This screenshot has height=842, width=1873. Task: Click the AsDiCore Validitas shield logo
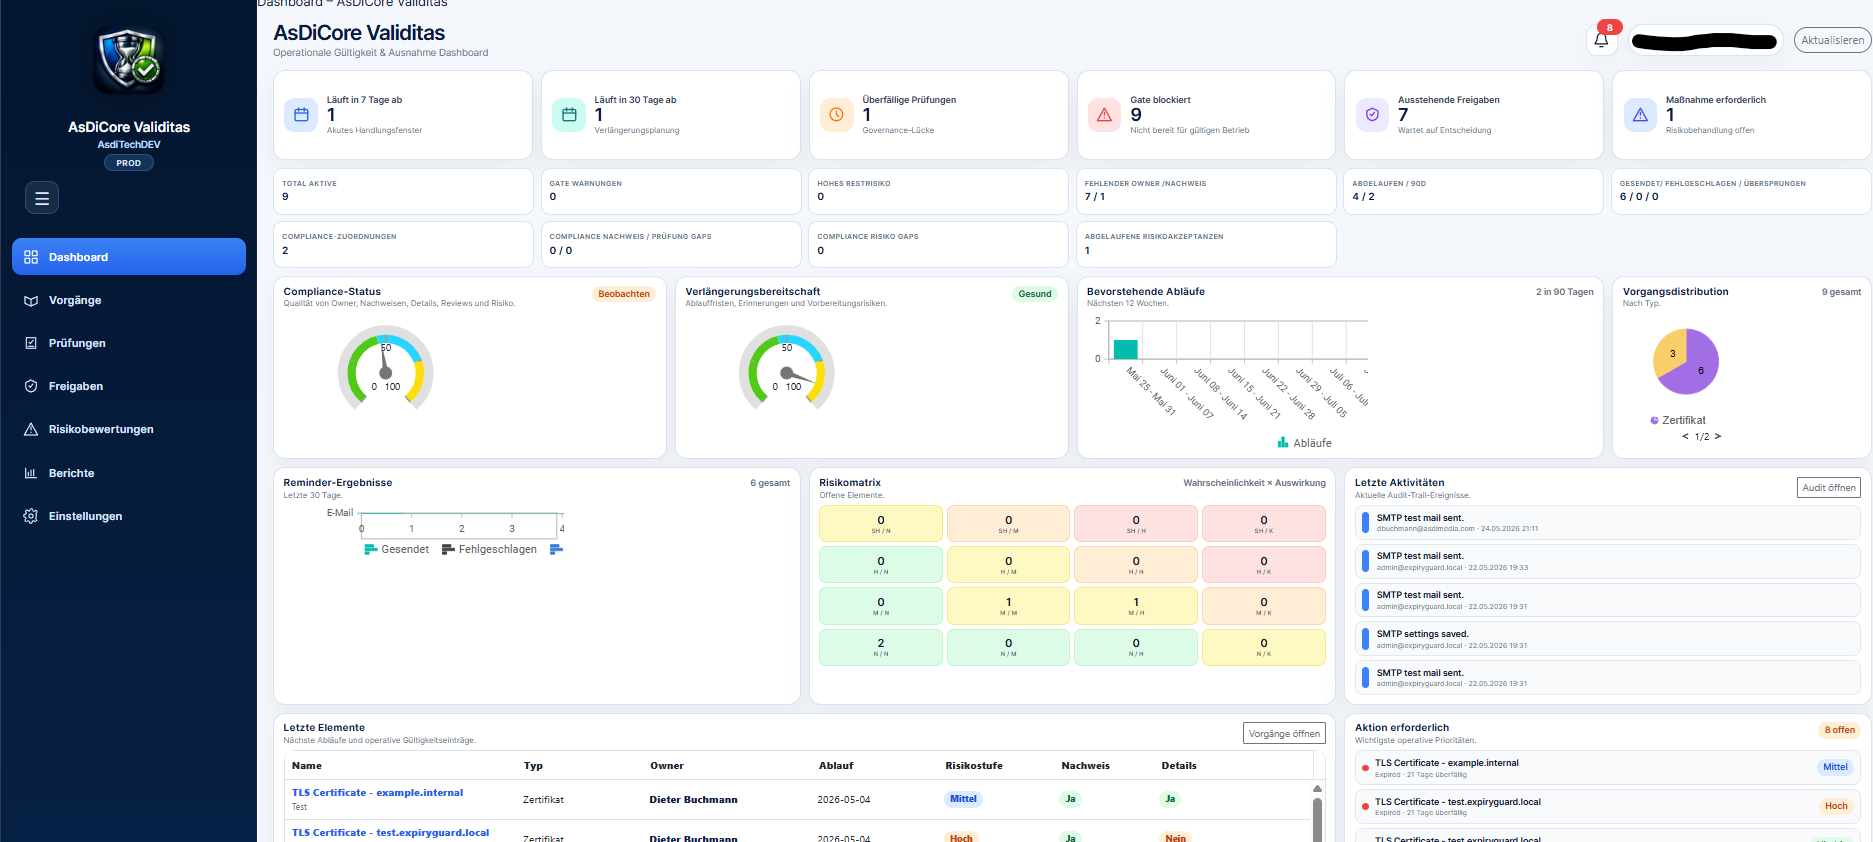129,61
